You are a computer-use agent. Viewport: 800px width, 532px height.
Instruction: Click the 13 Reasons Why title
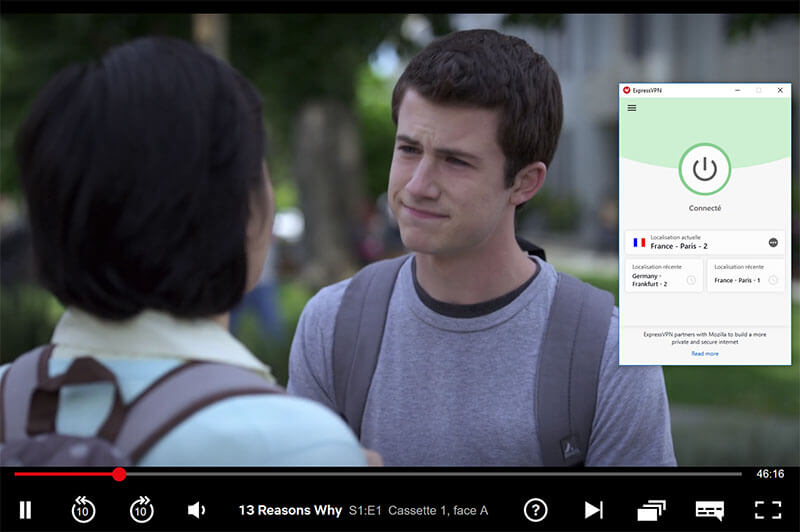[x=290, y=510]
